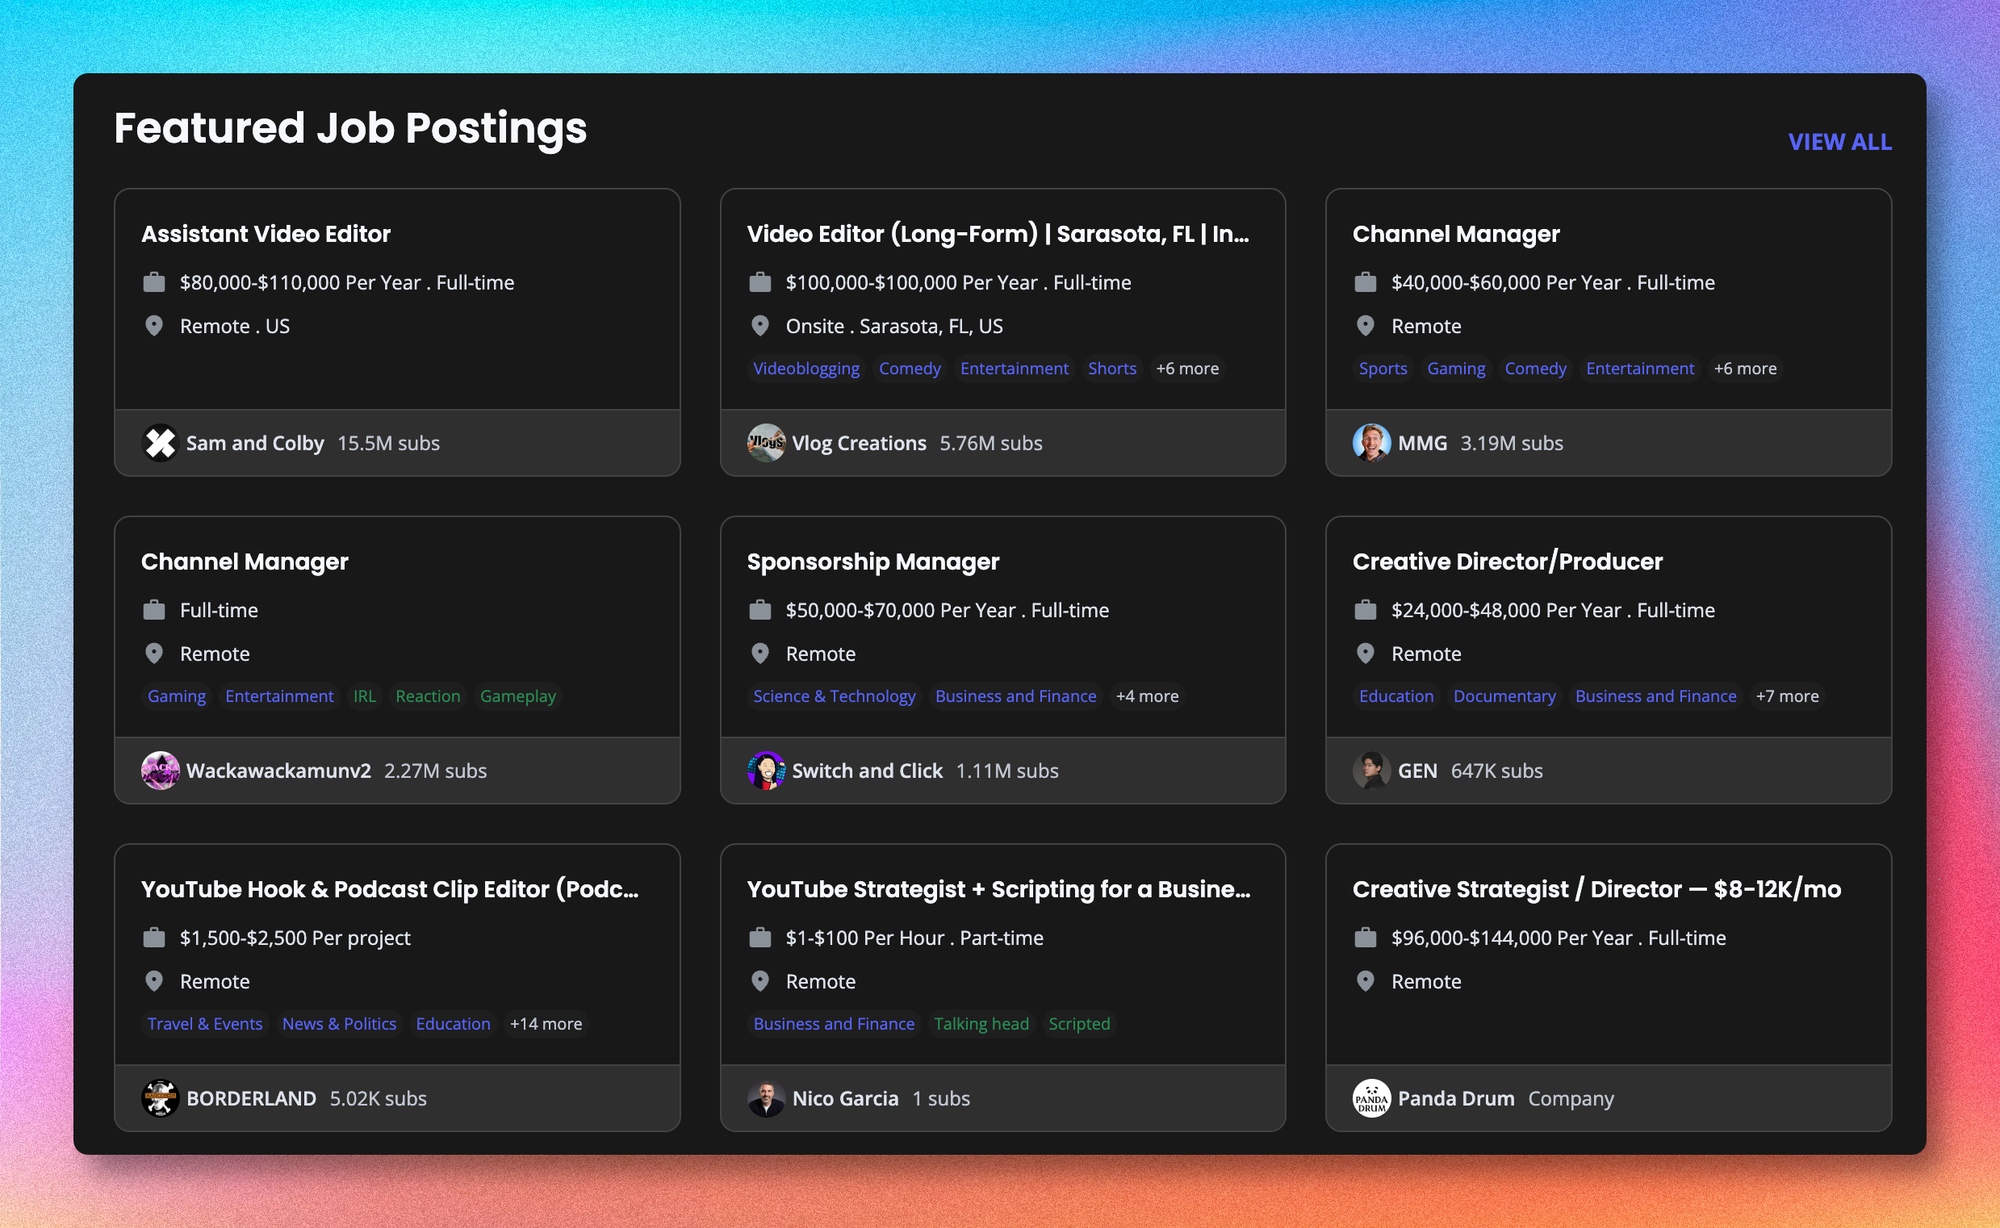Click the MMG channel avatar
2000x1228 pixels.
pyautogui.click(x=1371, y=443)
